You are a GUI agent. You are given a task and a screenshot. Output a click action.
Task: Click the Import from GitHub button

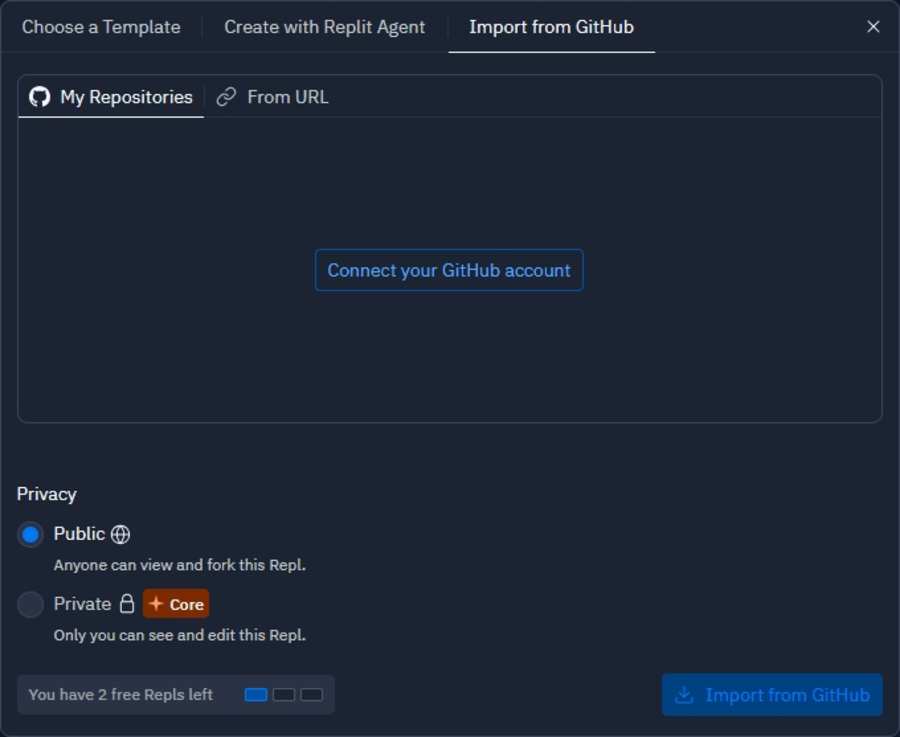771,695
